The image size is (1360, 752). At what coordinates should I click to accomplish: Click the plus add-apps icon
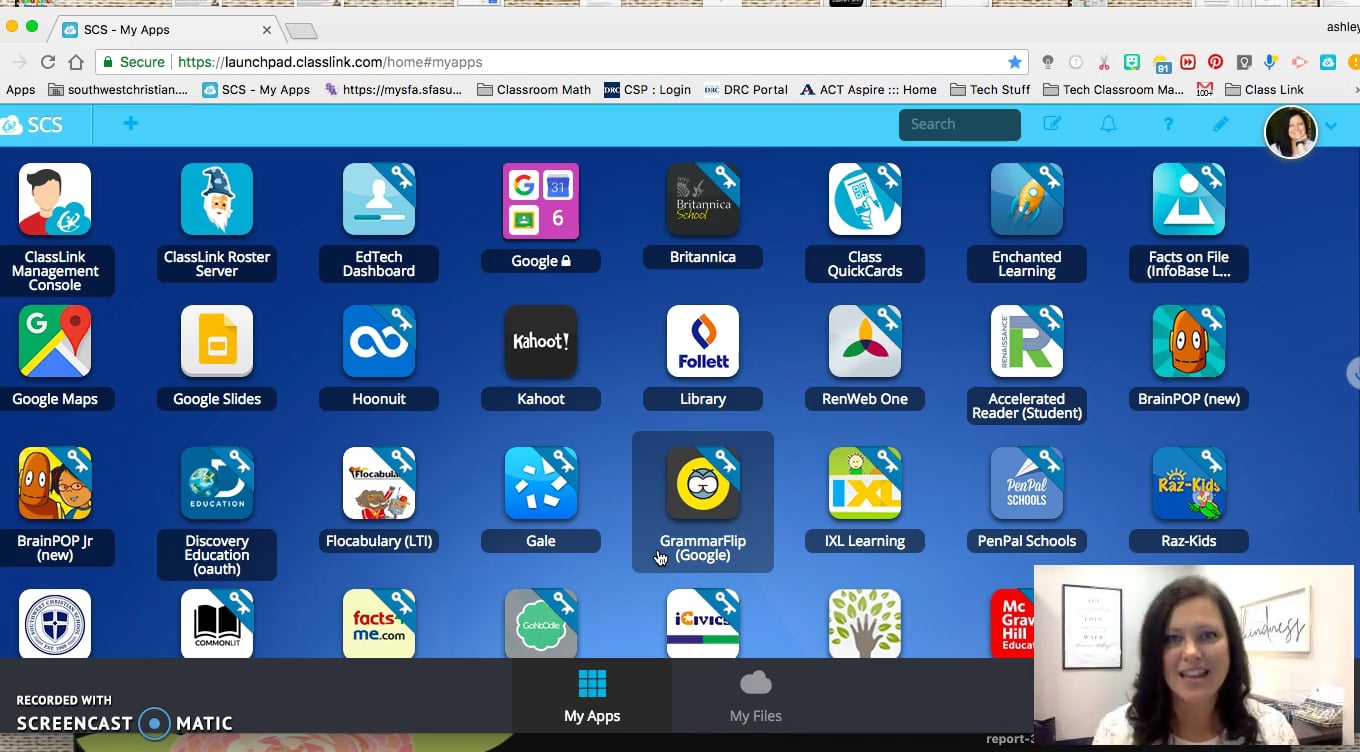pos(131,124)
